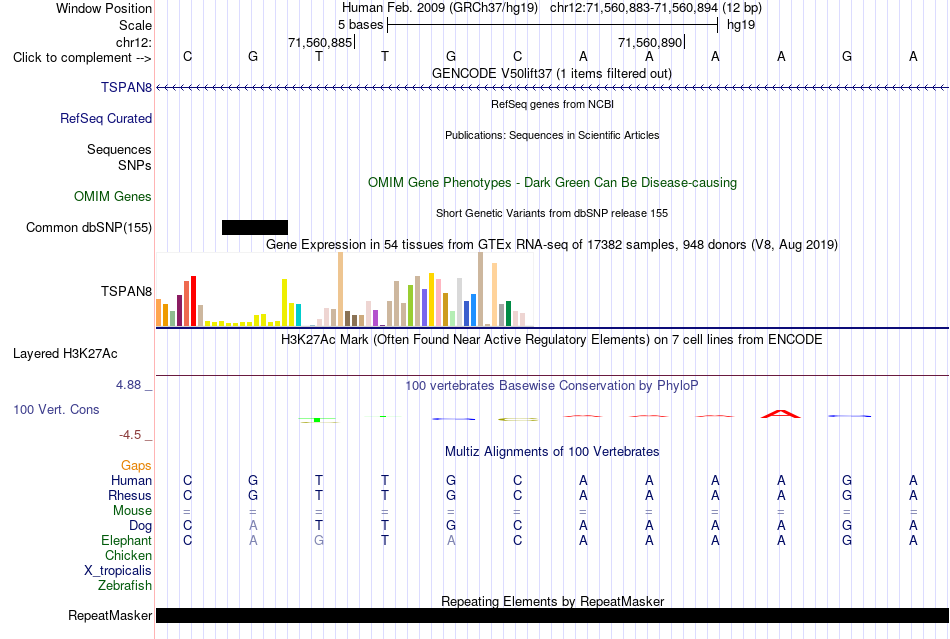The height and width of the screenshot is (639, 950).
Task: Click the purple bar in GTEx chart
Action: tap(375, 318)
